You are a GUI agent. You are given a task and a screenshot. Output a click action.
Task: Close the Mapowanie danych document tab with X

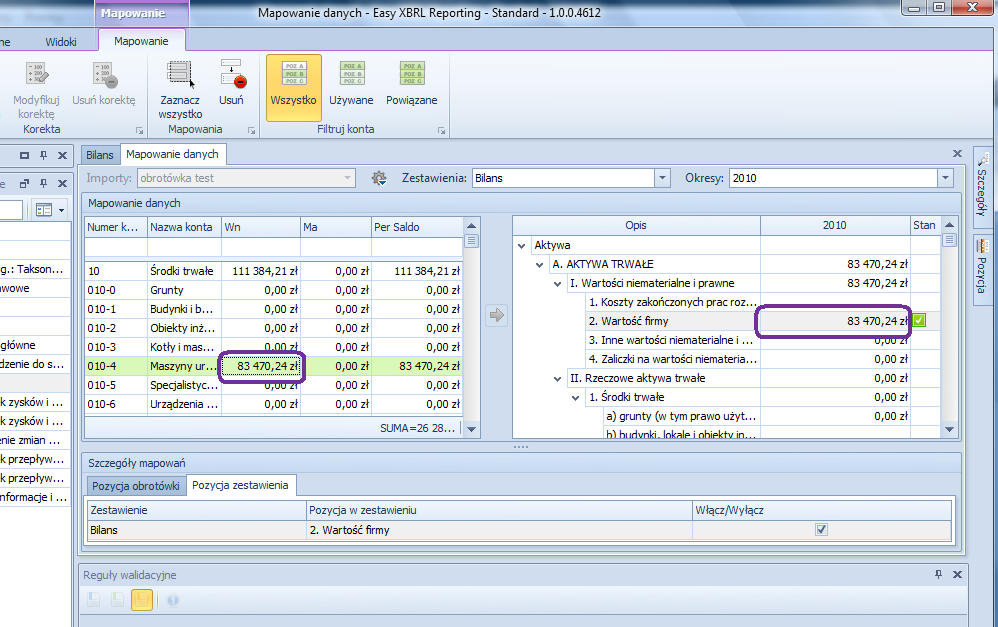pyautogui.click(x=957, y=154)
